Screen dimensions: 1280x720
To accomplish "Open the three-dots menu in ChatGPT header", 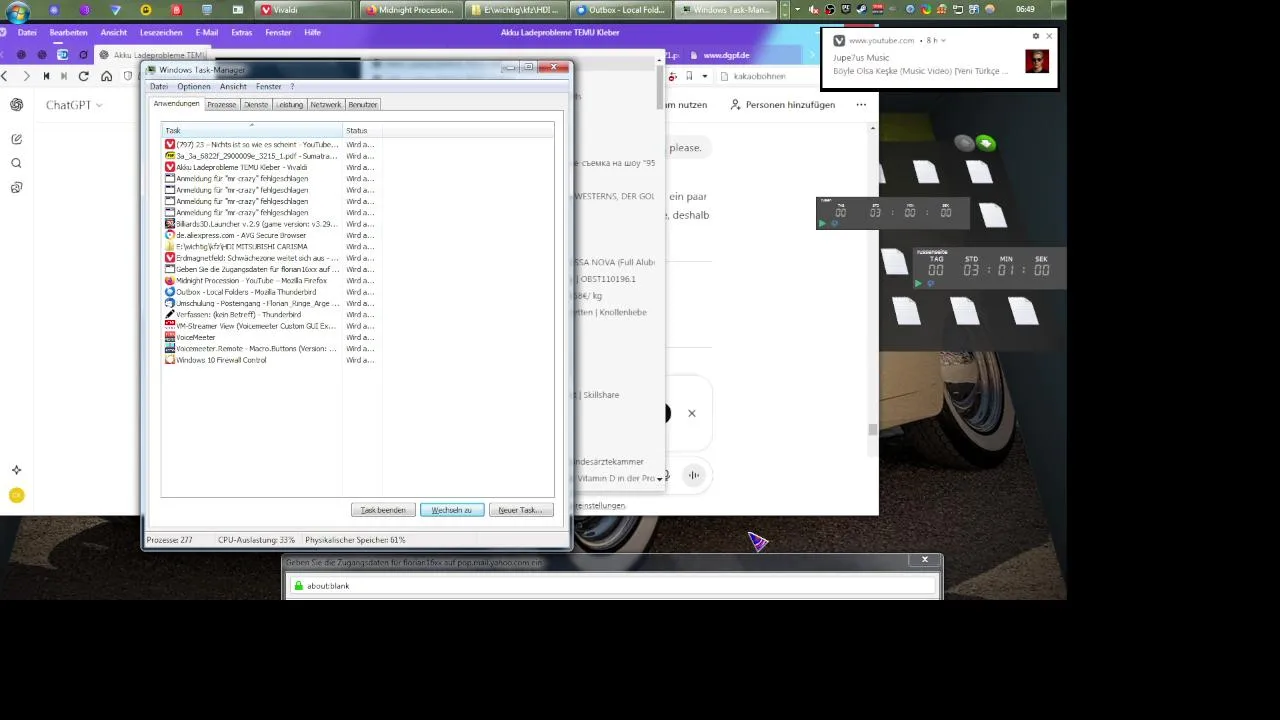I will [861, 105].
